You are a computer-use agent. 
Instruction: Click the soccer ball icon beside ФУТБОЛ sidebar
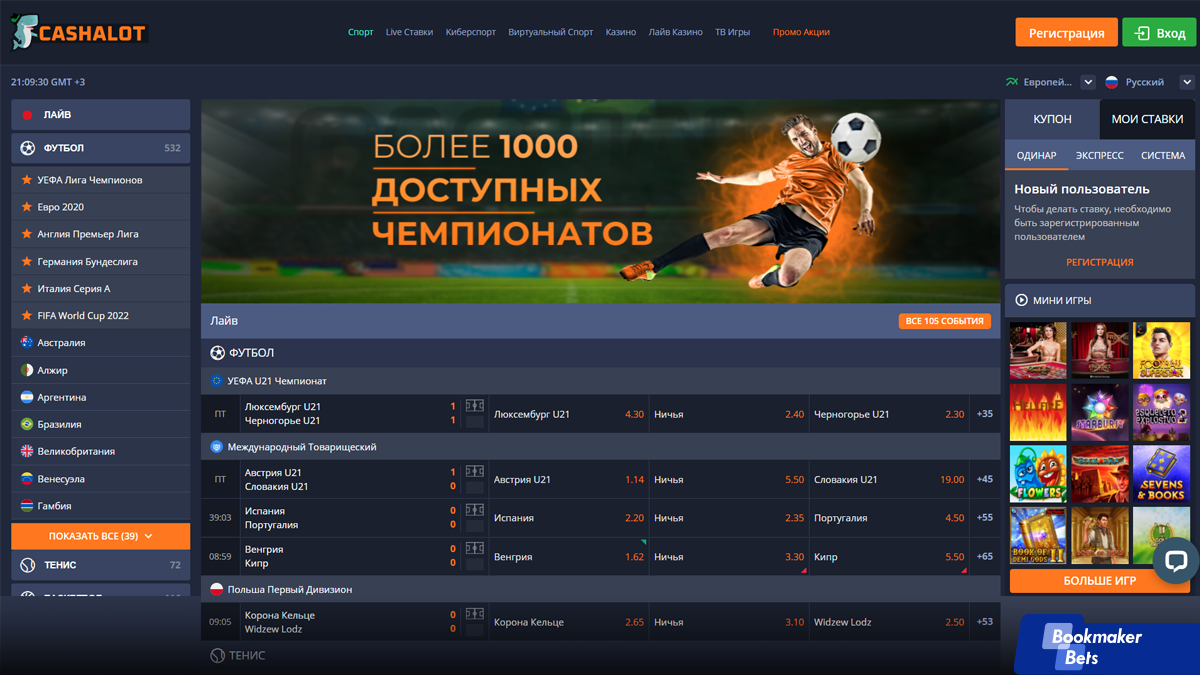click(27, 148)
